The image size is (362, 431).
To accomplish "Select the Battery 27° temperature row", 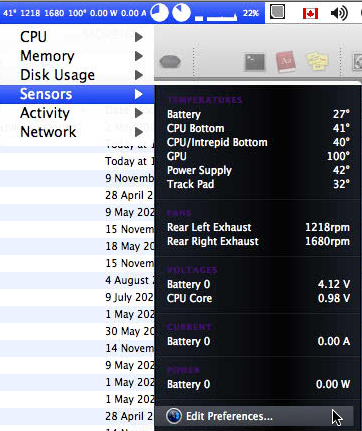I will coord(258,114).
